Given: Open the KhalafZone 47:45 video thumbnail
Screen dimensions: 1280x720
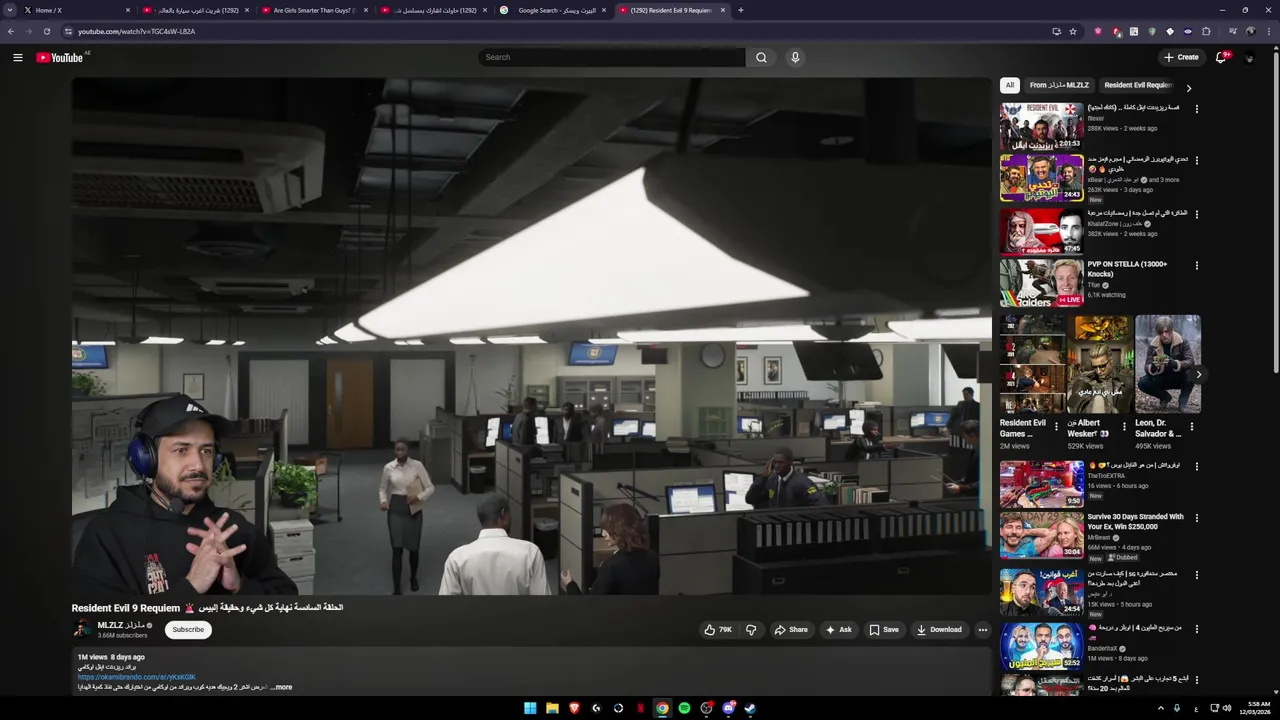Looking at the screenshot, I should point(1041,231).
